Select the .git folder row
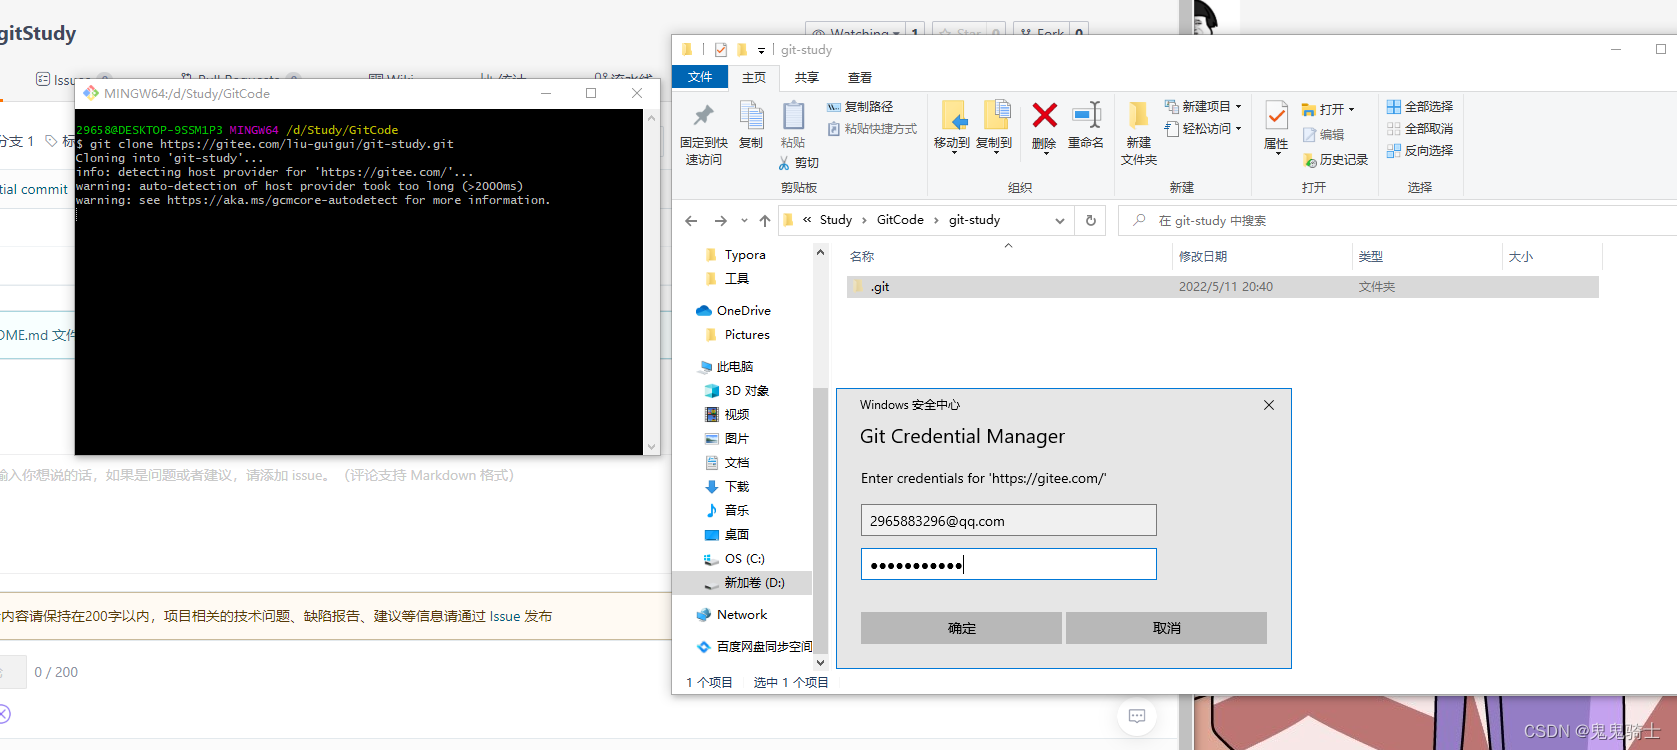The height and width of the screenshot is (750, 1677). 1222,287
